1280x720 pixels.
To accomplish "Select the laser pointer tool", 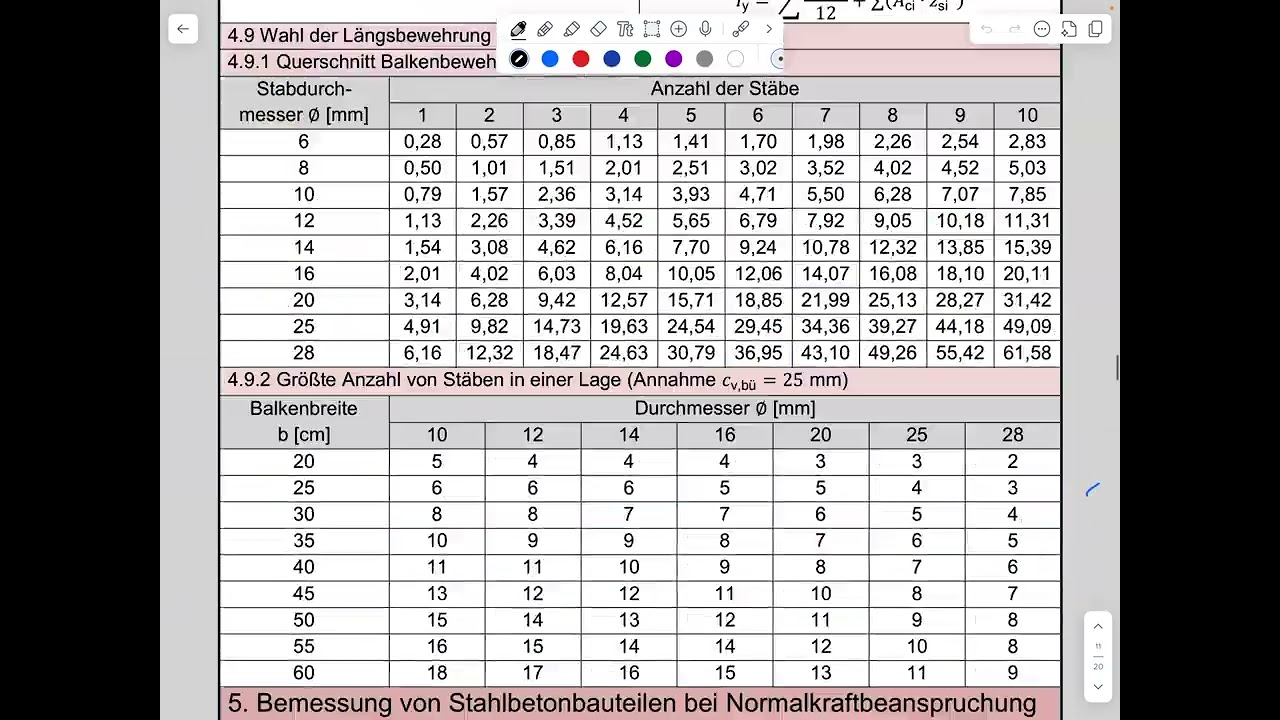I will coord(741,29).
